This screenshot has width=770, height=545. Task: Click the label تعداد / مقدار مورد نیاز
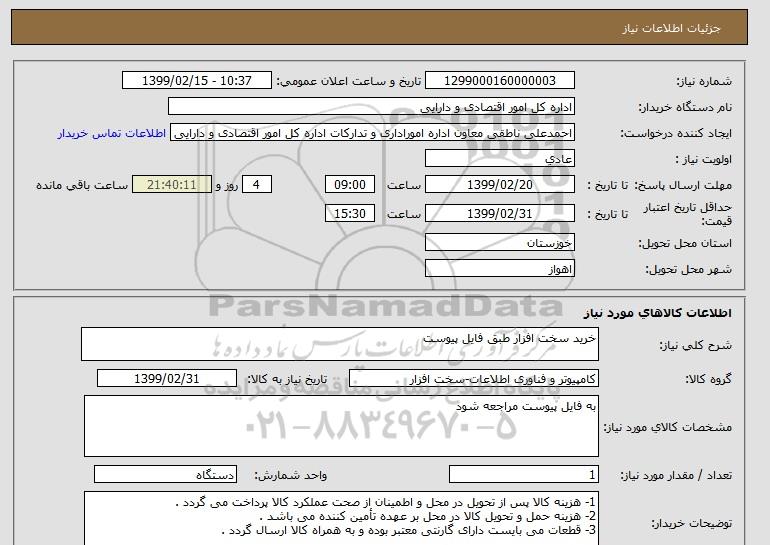[x=676, y=475]
